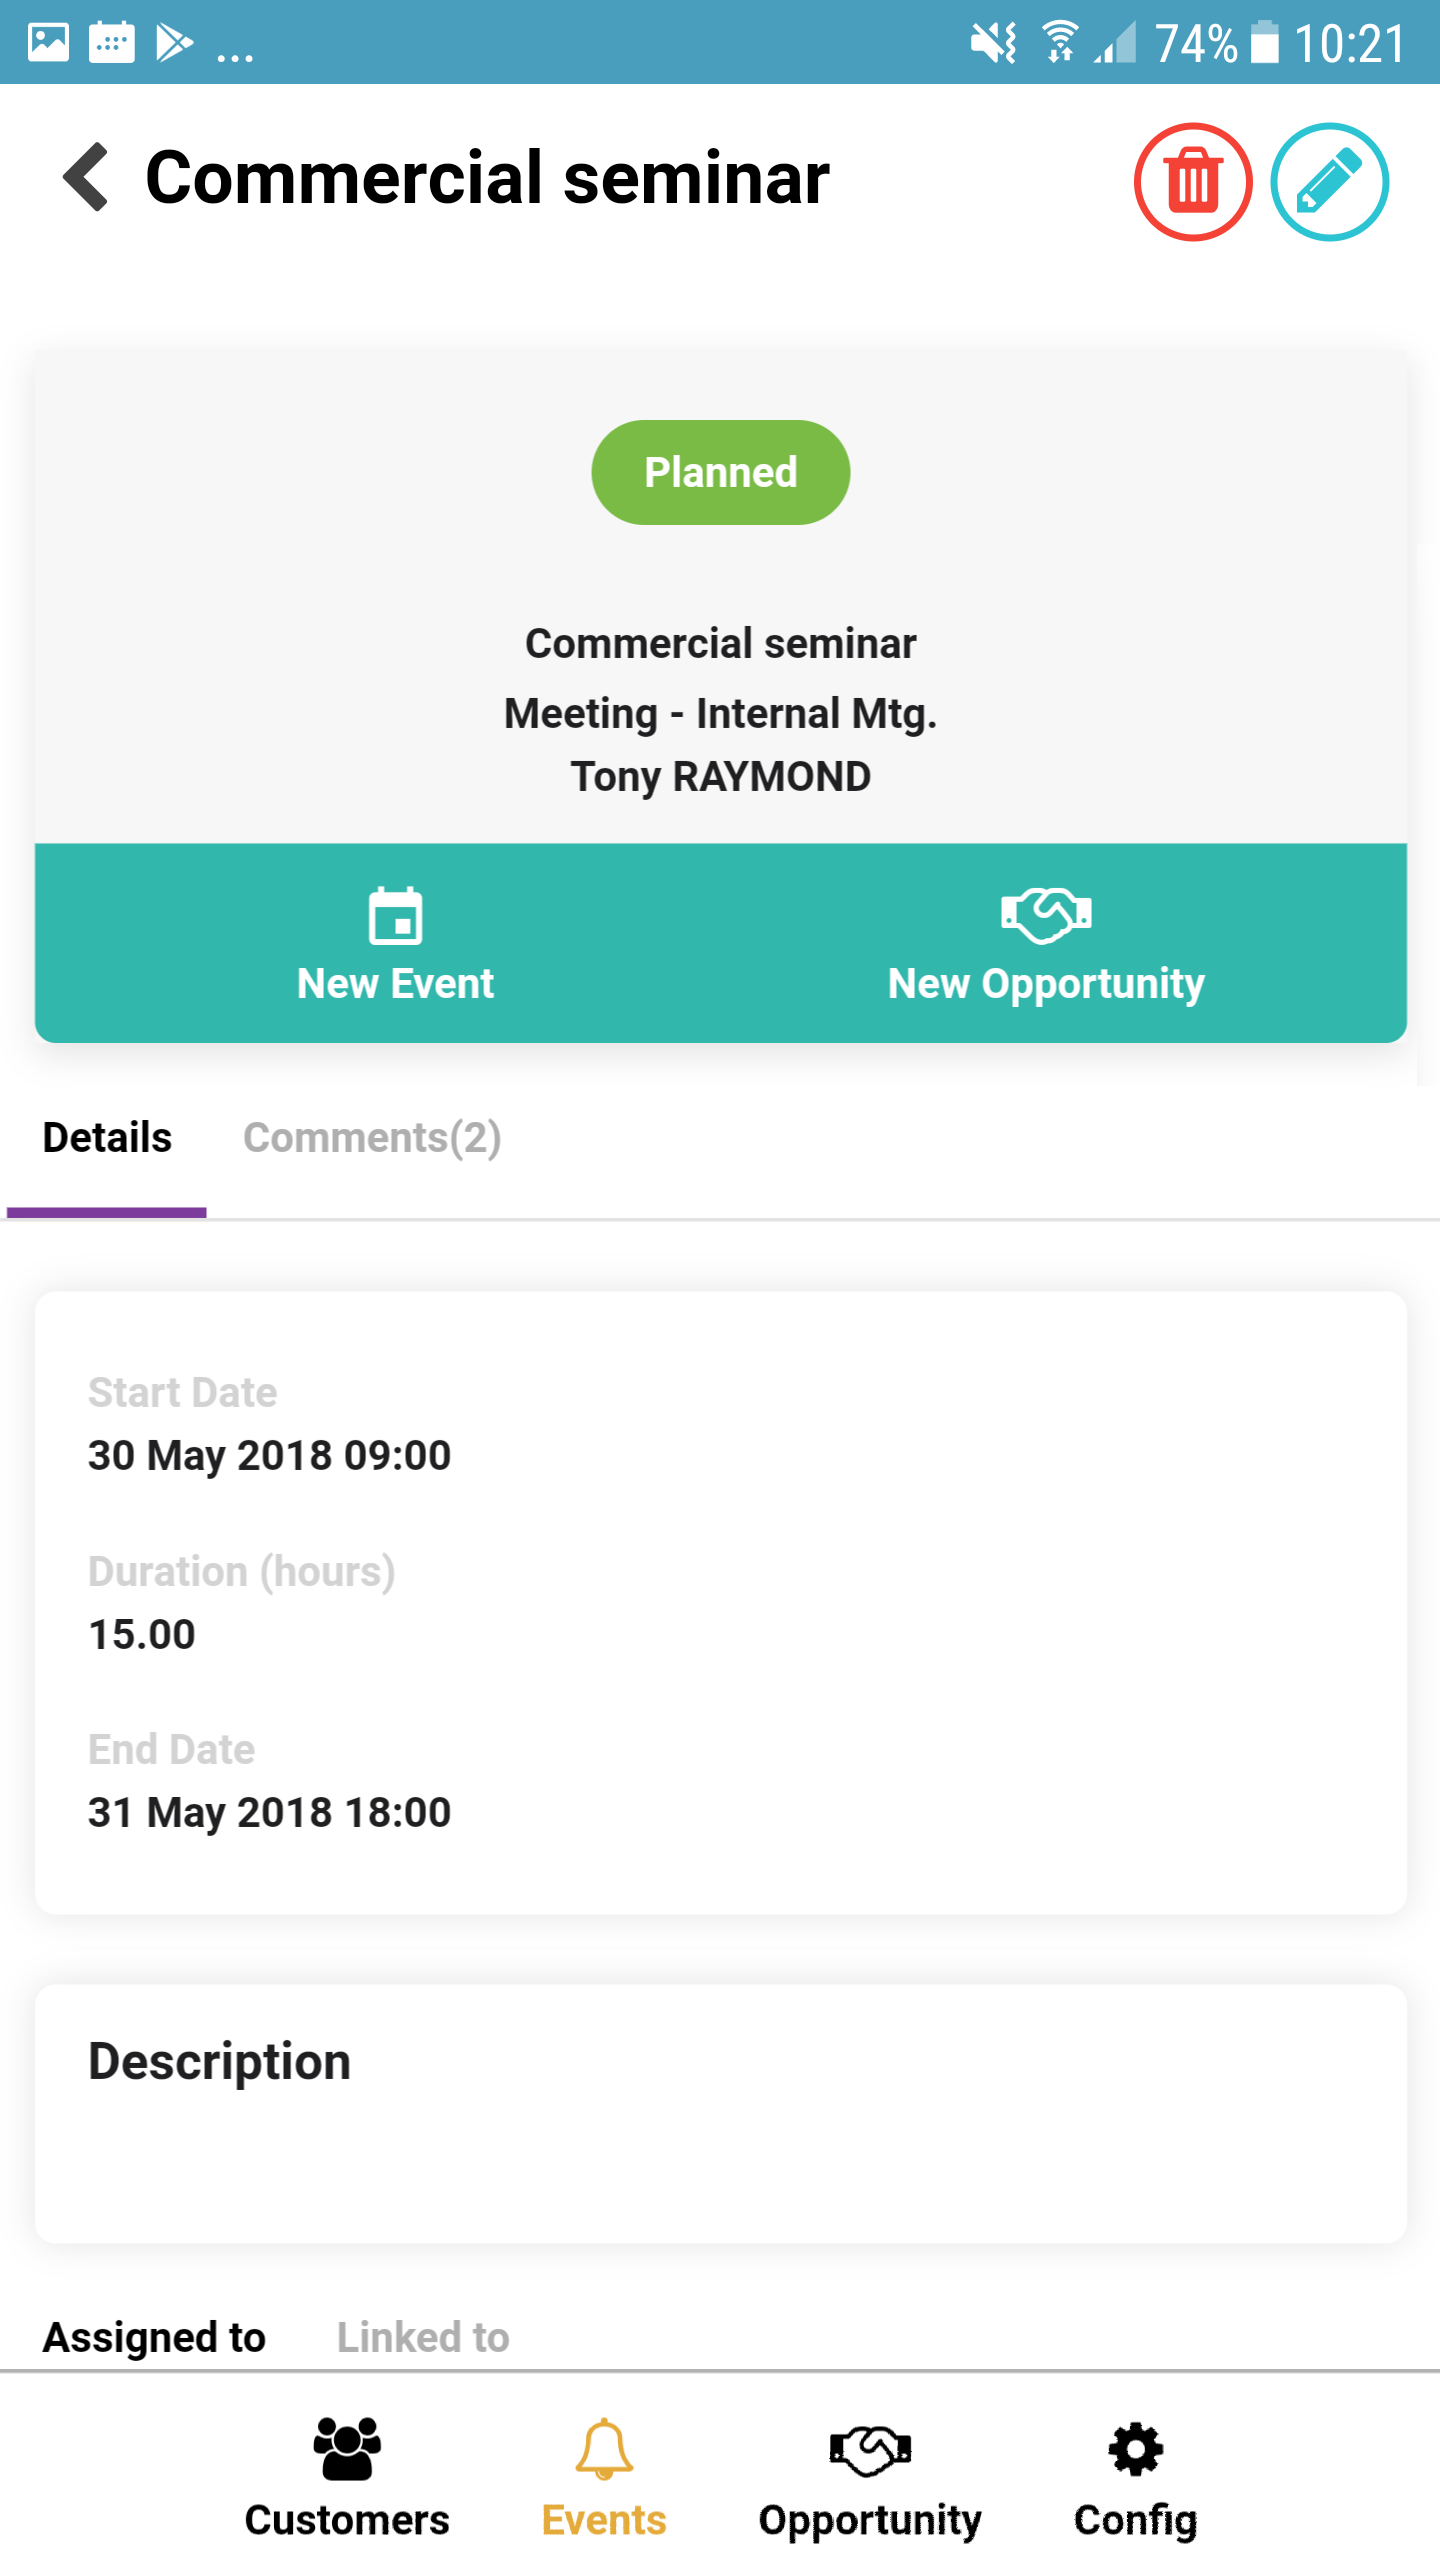Tap the Description card
Screen dimensions: 1440x2560
[x=720, y=2112]
